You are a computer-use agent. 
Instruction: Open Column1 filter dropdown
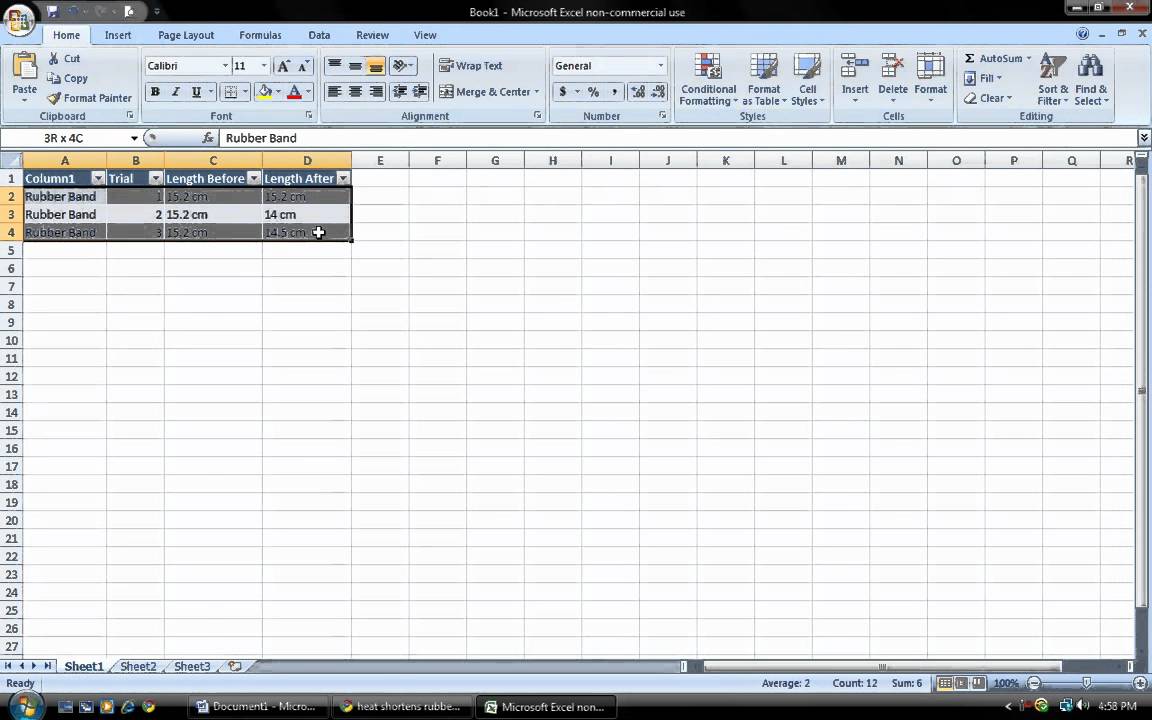pos(98,178)
